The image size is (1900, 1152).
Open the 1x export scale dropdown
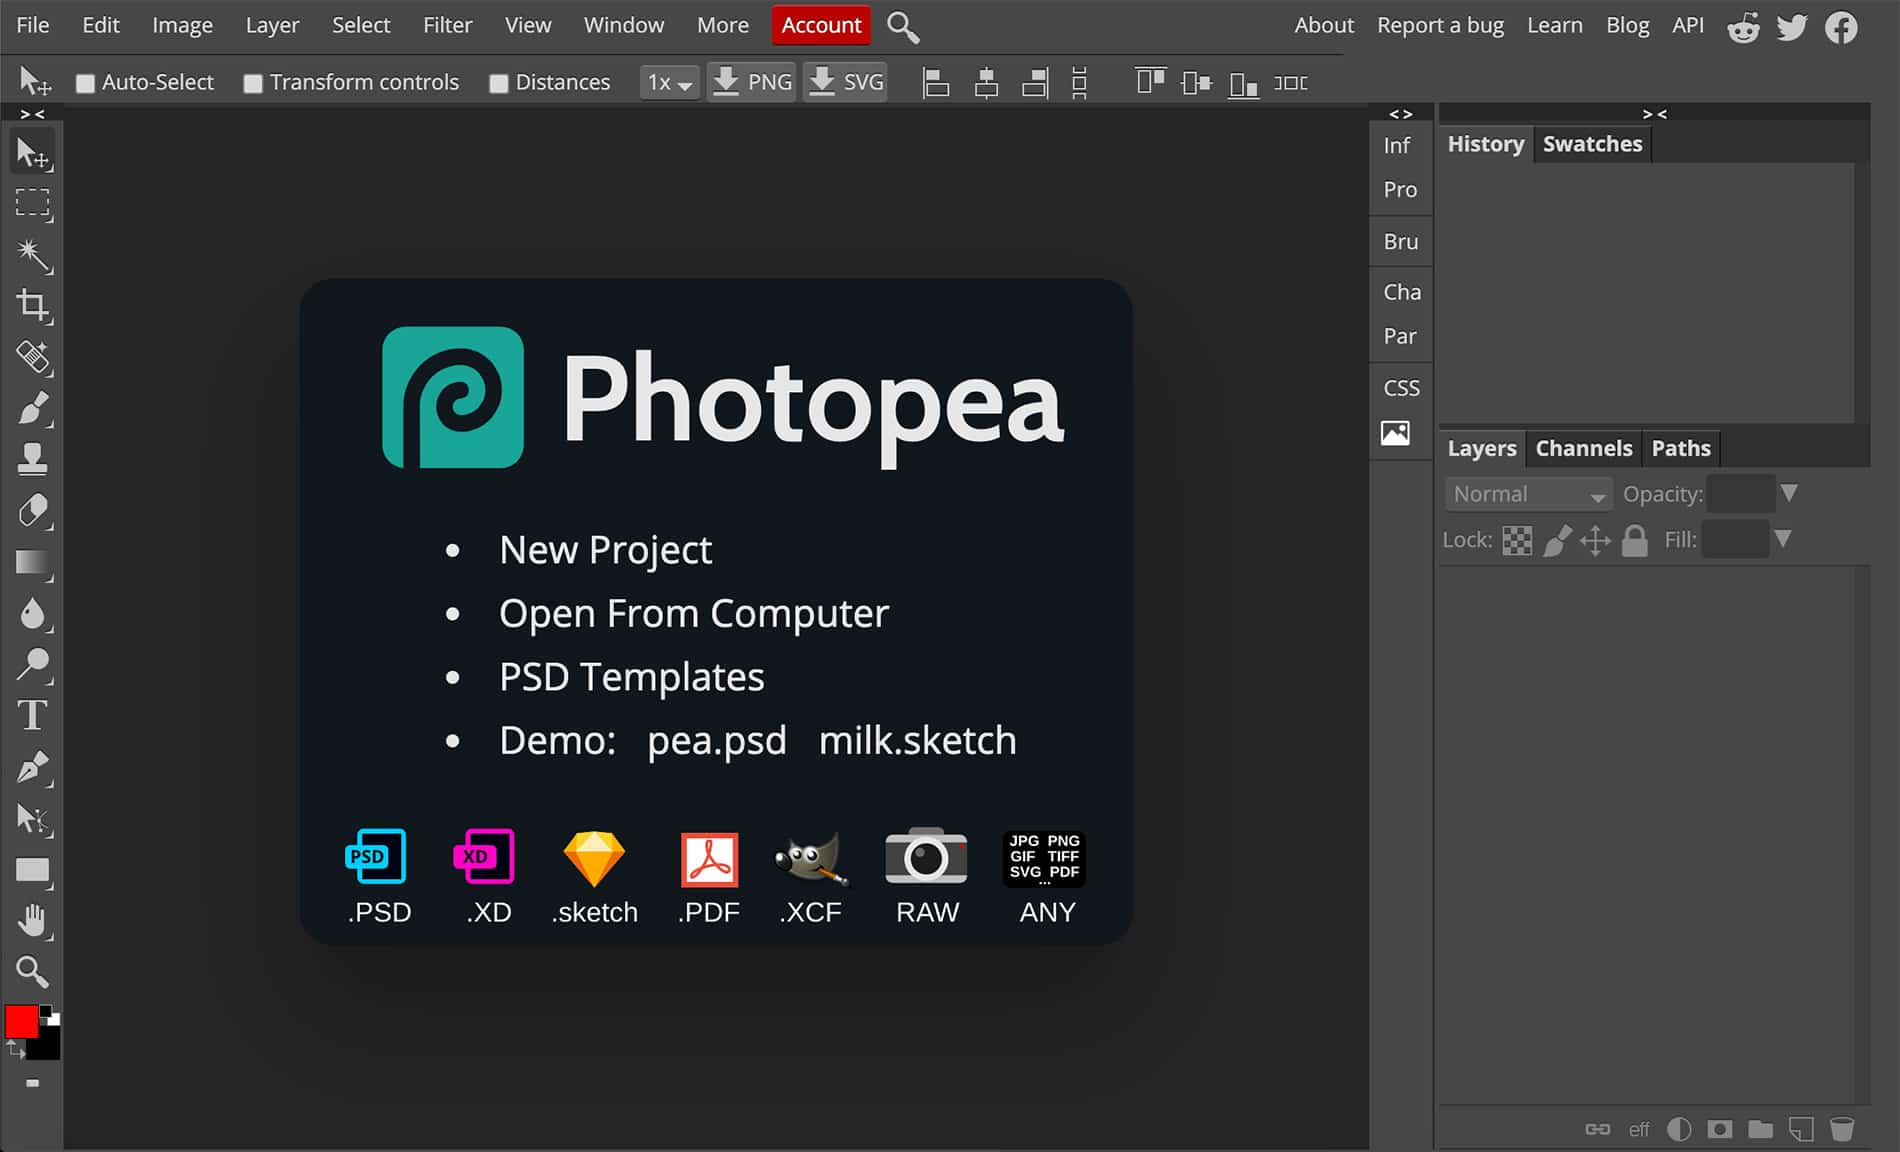pyautogui.click(x=669, y=82)
